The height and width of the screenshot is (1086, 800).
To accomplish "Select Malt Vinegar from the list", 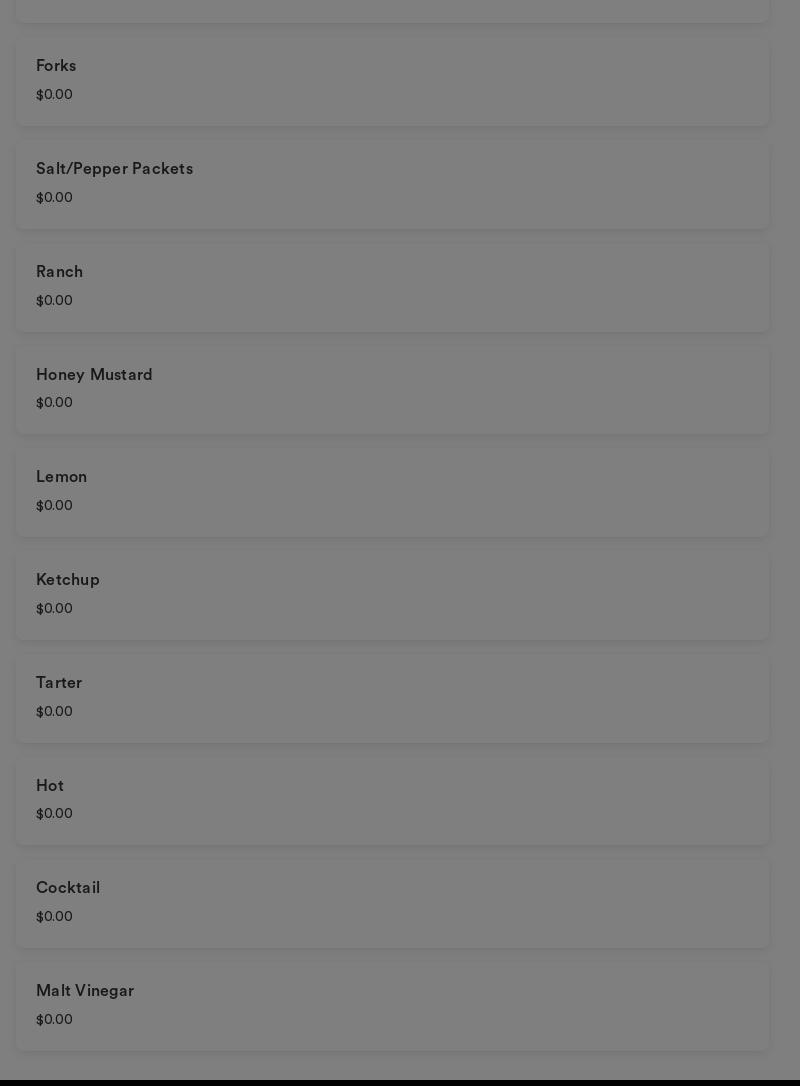I will pos(392,1005).
